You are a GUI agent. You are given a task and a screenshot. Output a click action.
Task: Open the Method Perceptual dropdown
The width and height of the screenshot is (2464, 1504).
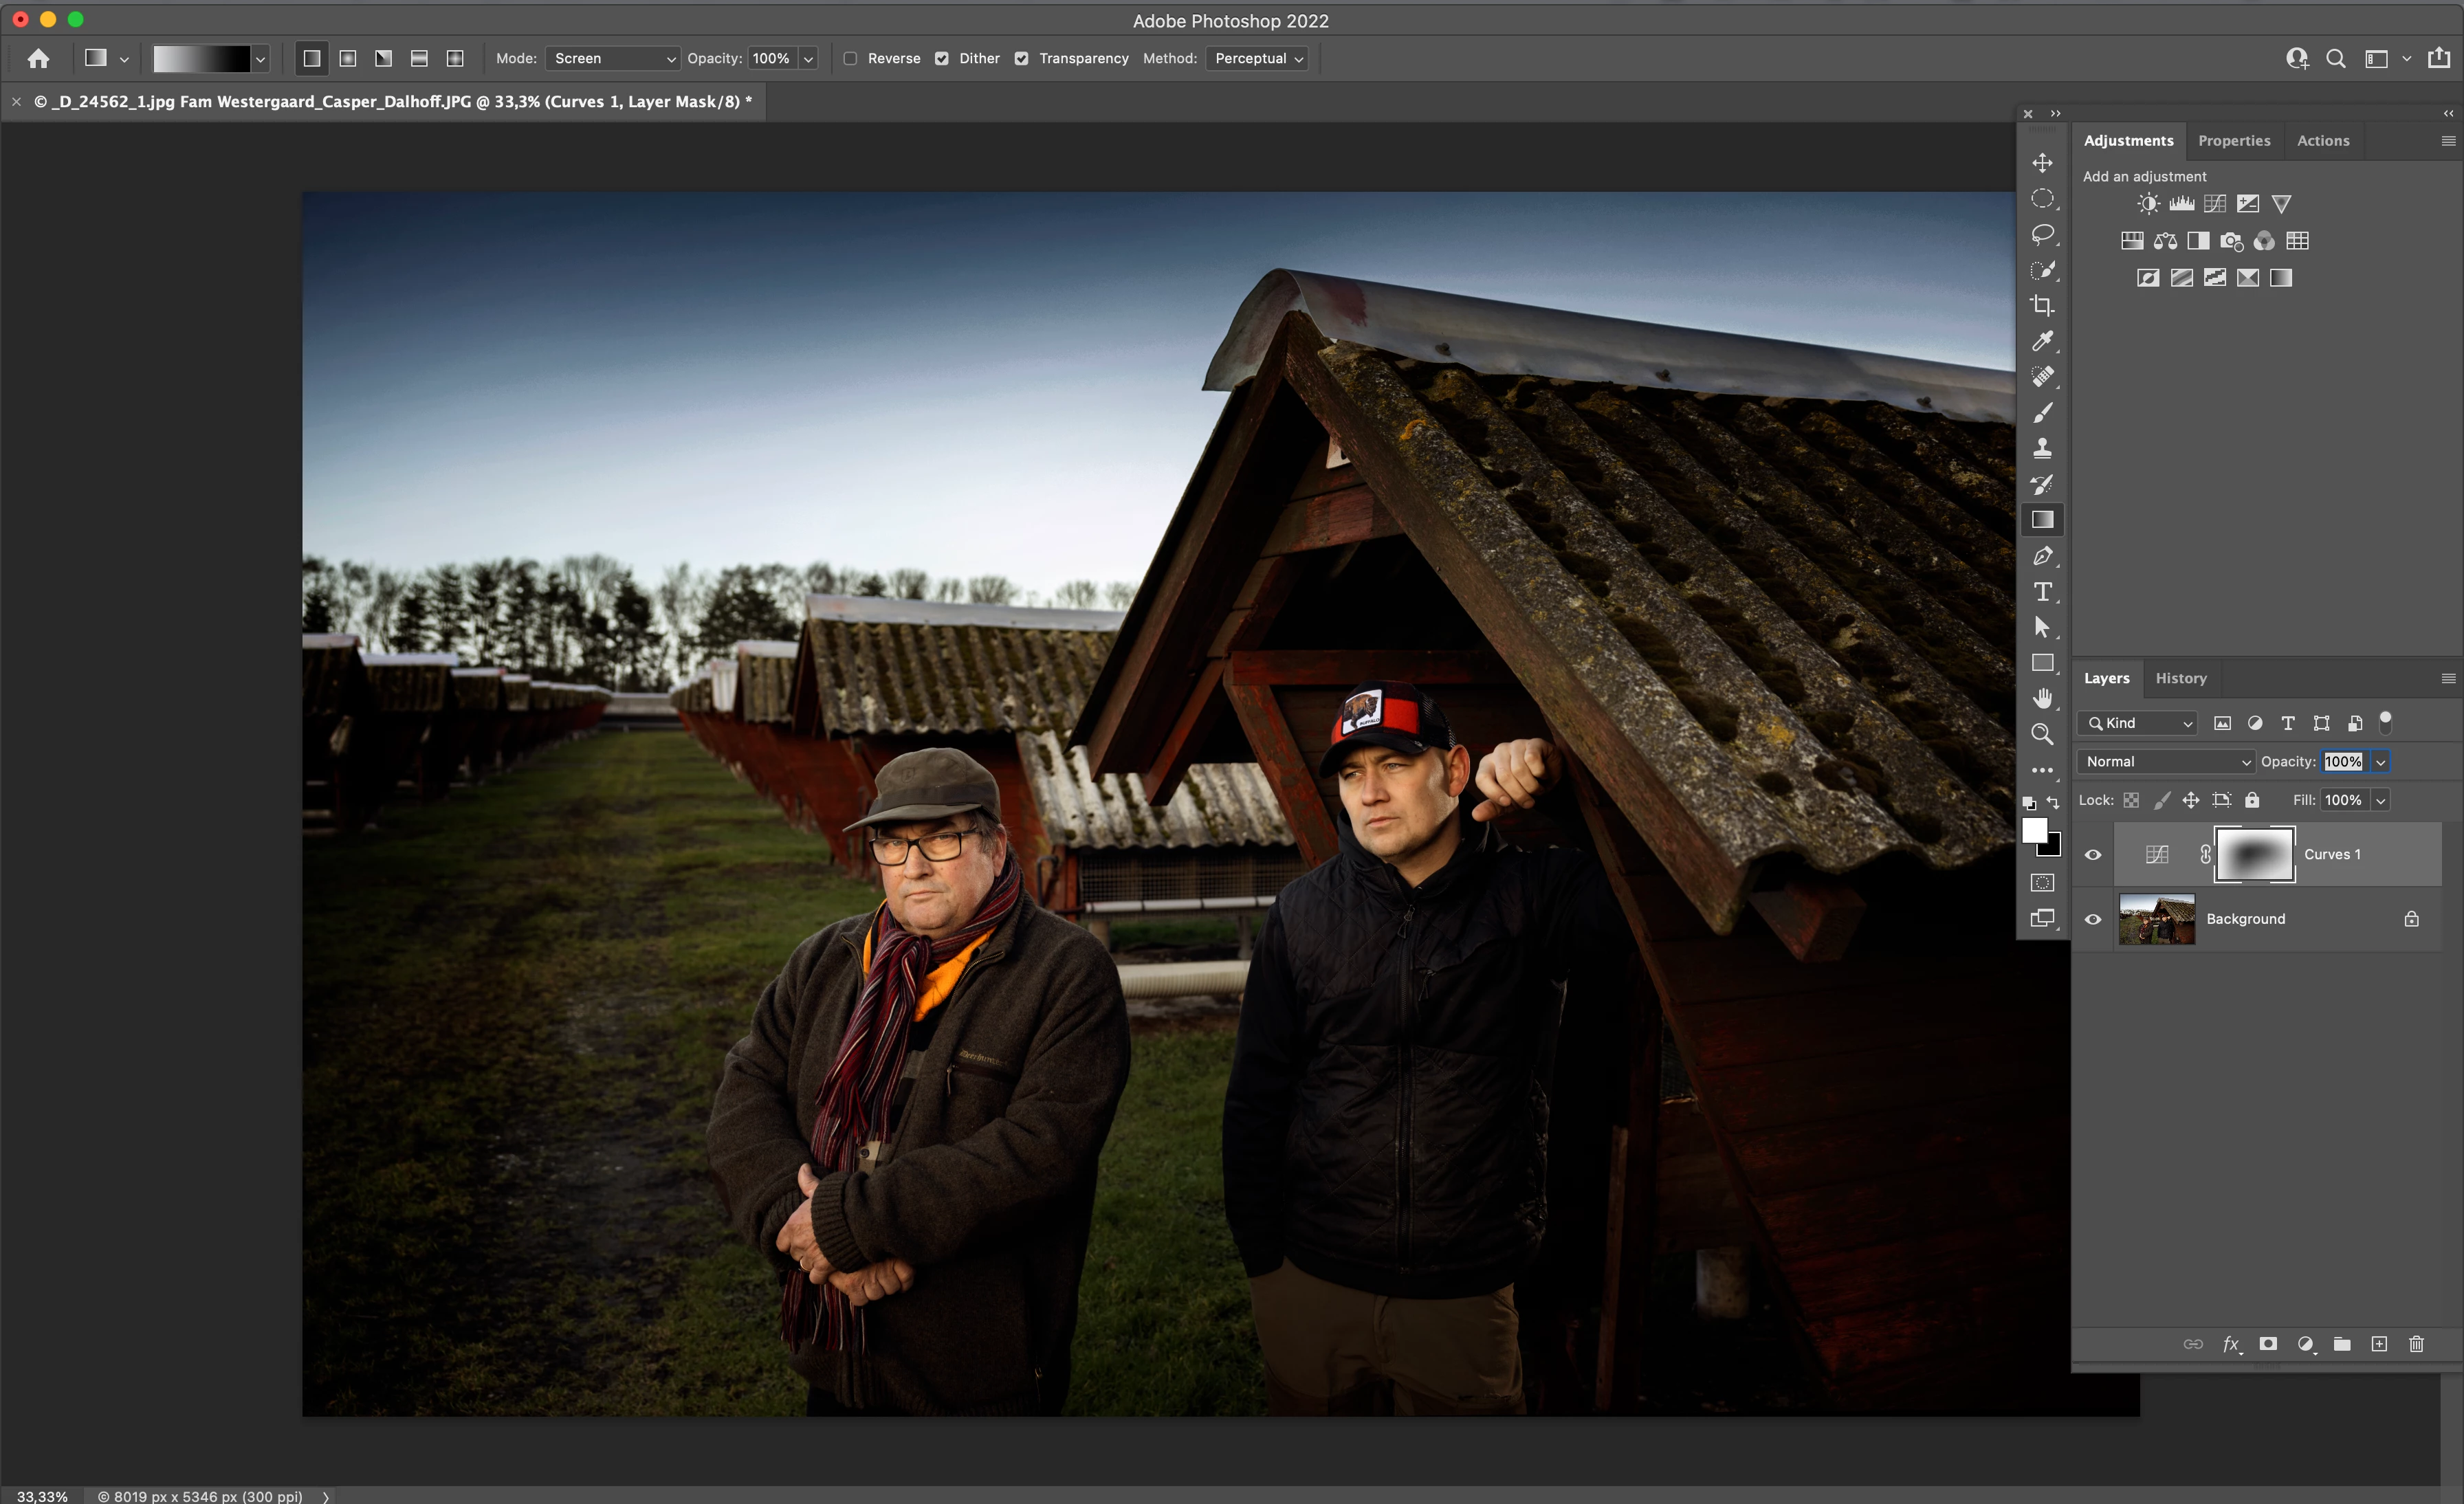1258,59
